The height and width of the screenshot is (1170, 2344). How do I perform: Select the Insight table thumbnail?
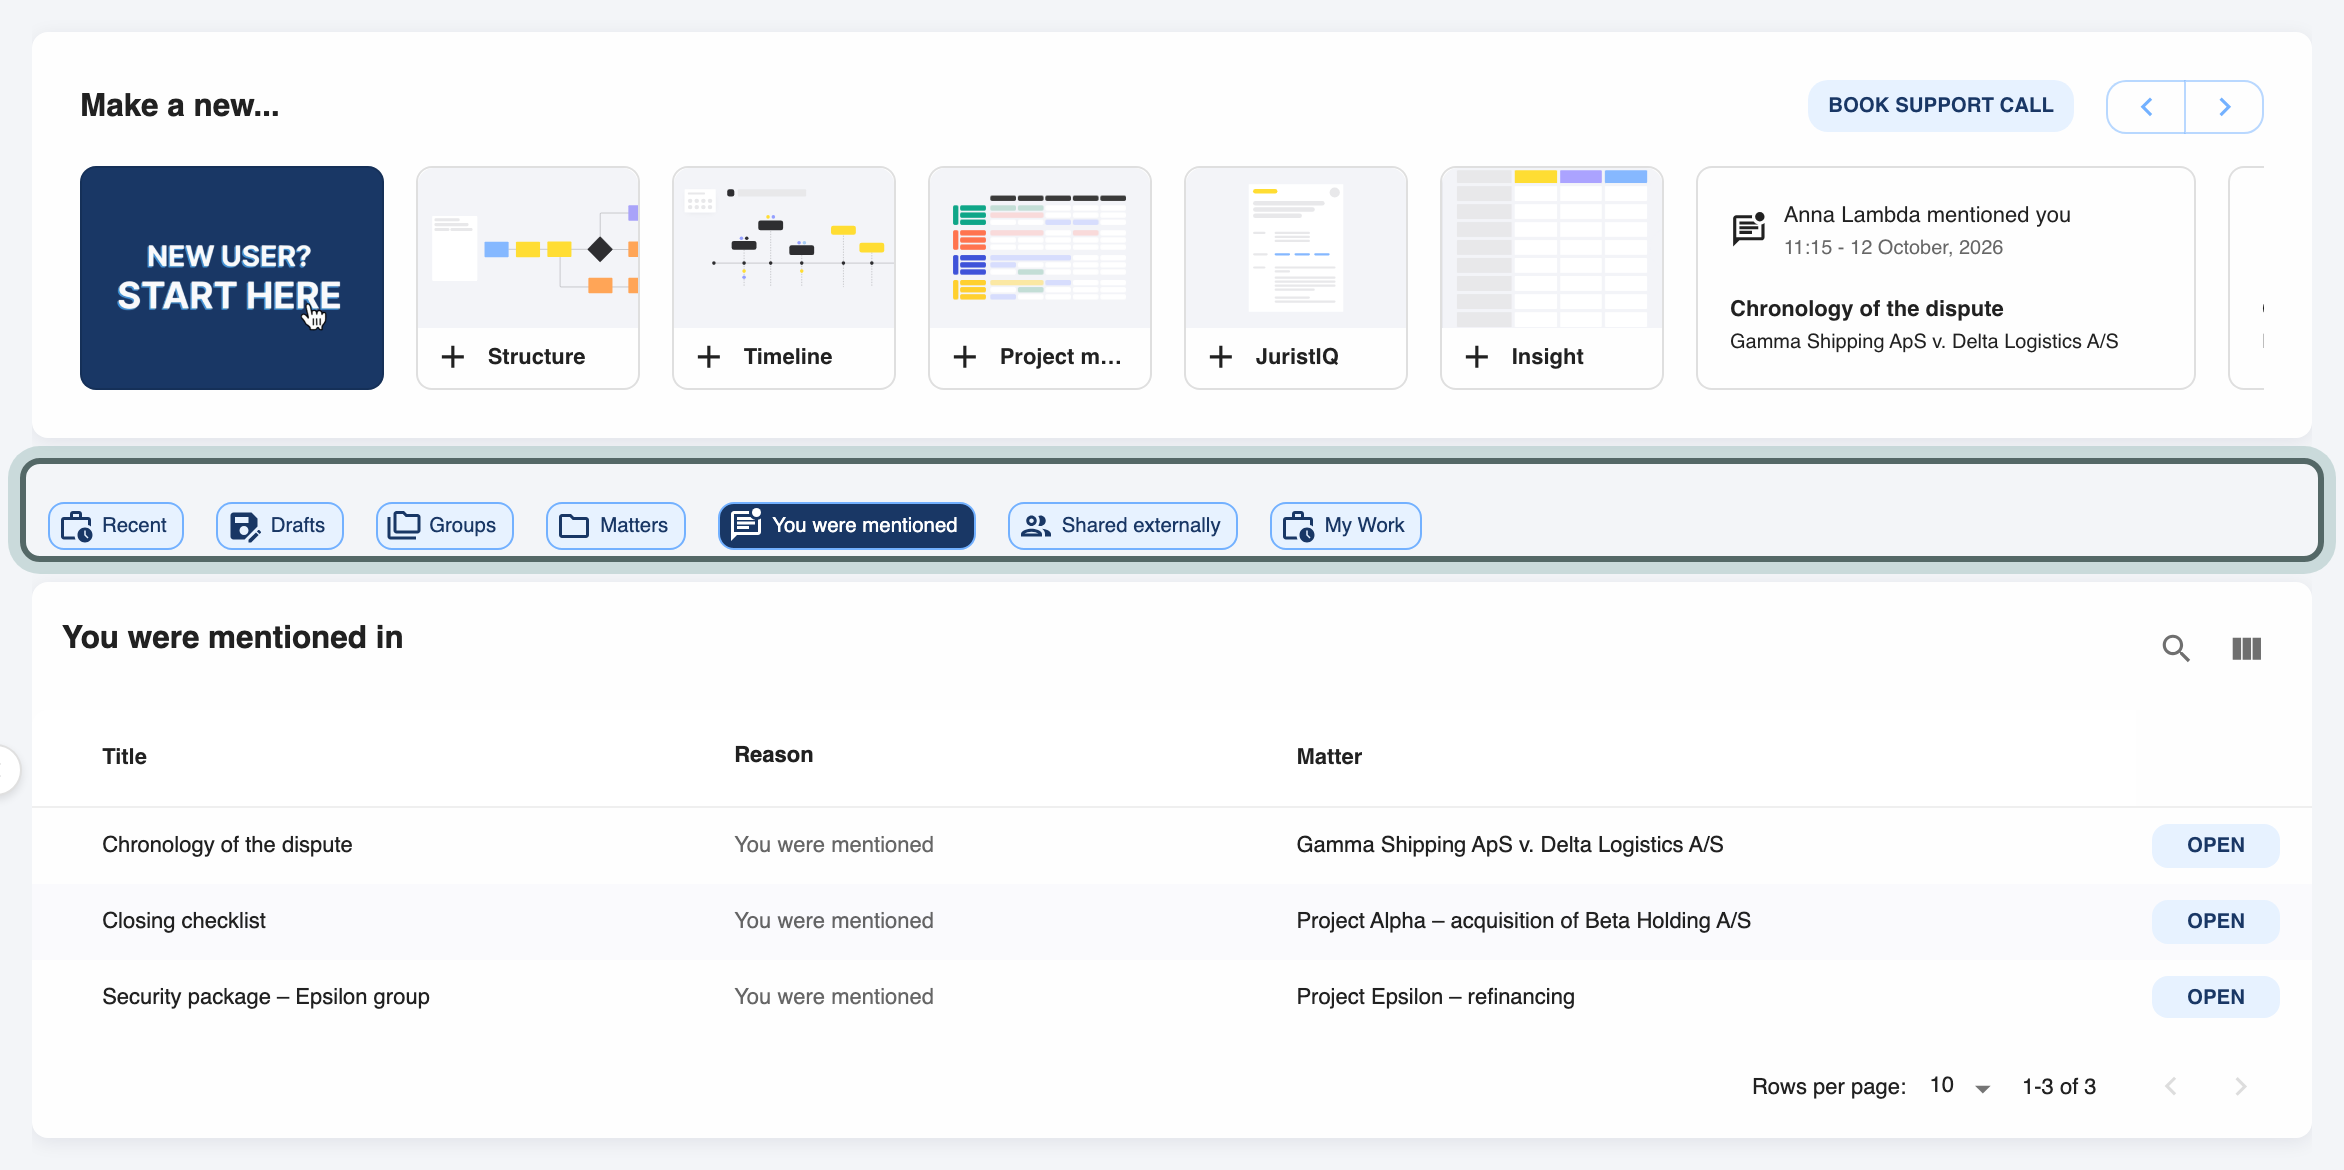[1552, 248]
